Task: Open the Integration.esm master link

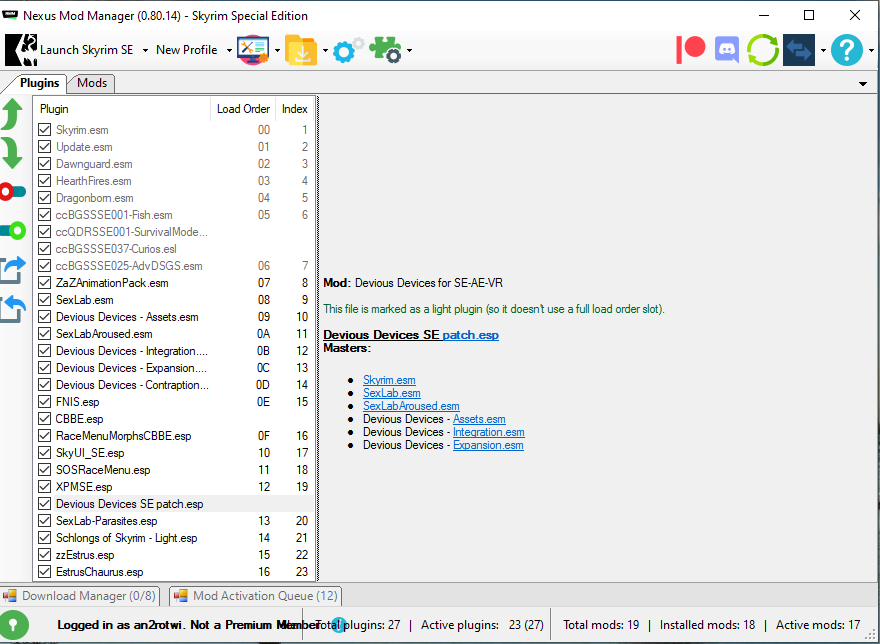Action: point(488,432)
